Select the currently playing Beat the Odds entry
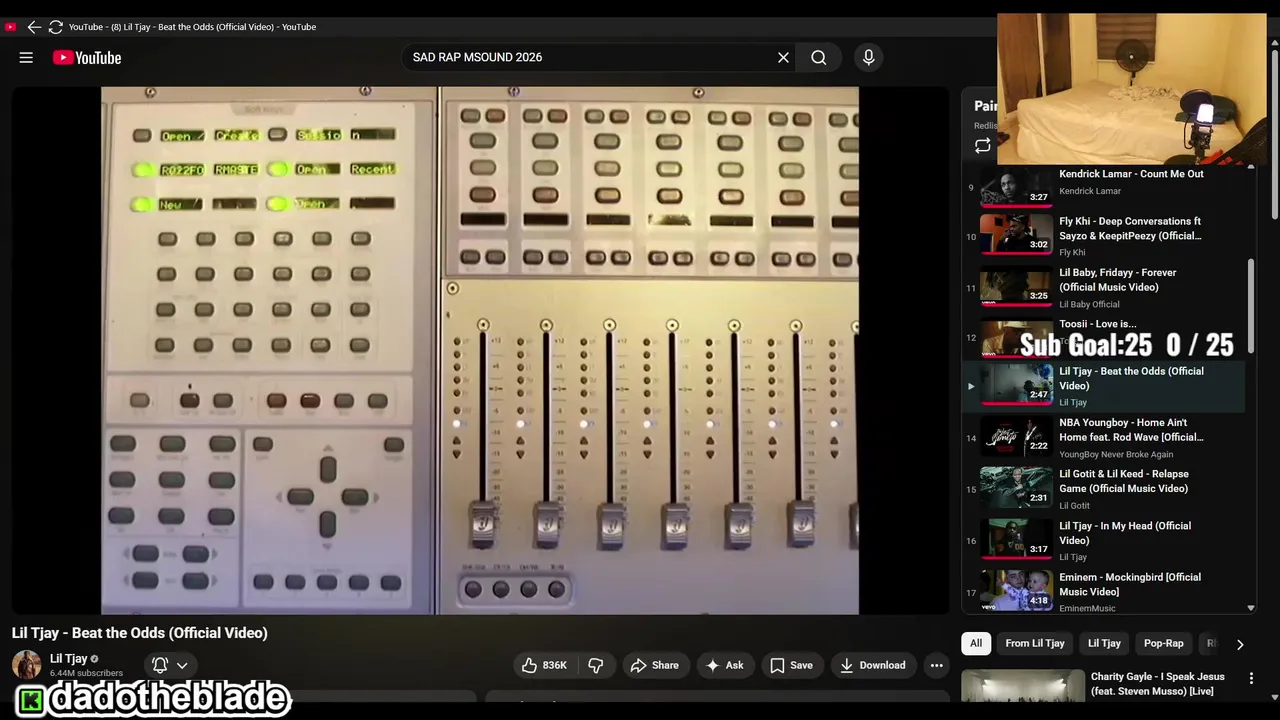The image size is (1280, 720). tap(1105, 386)
